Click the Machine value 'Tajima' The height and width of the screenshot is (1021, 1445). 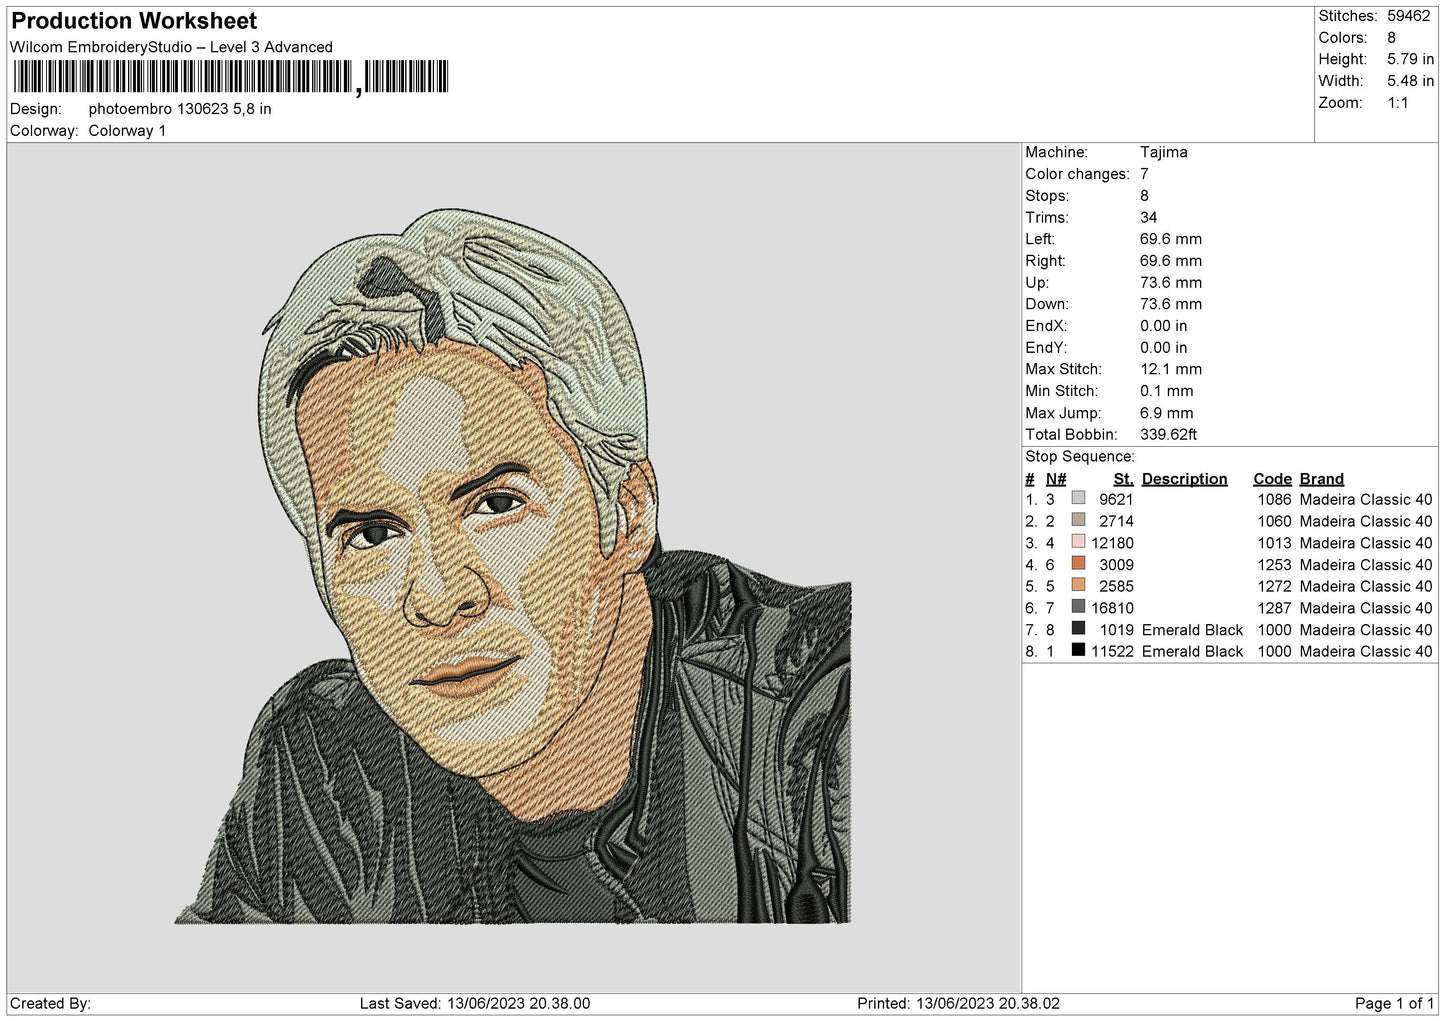coord(1164,152)
